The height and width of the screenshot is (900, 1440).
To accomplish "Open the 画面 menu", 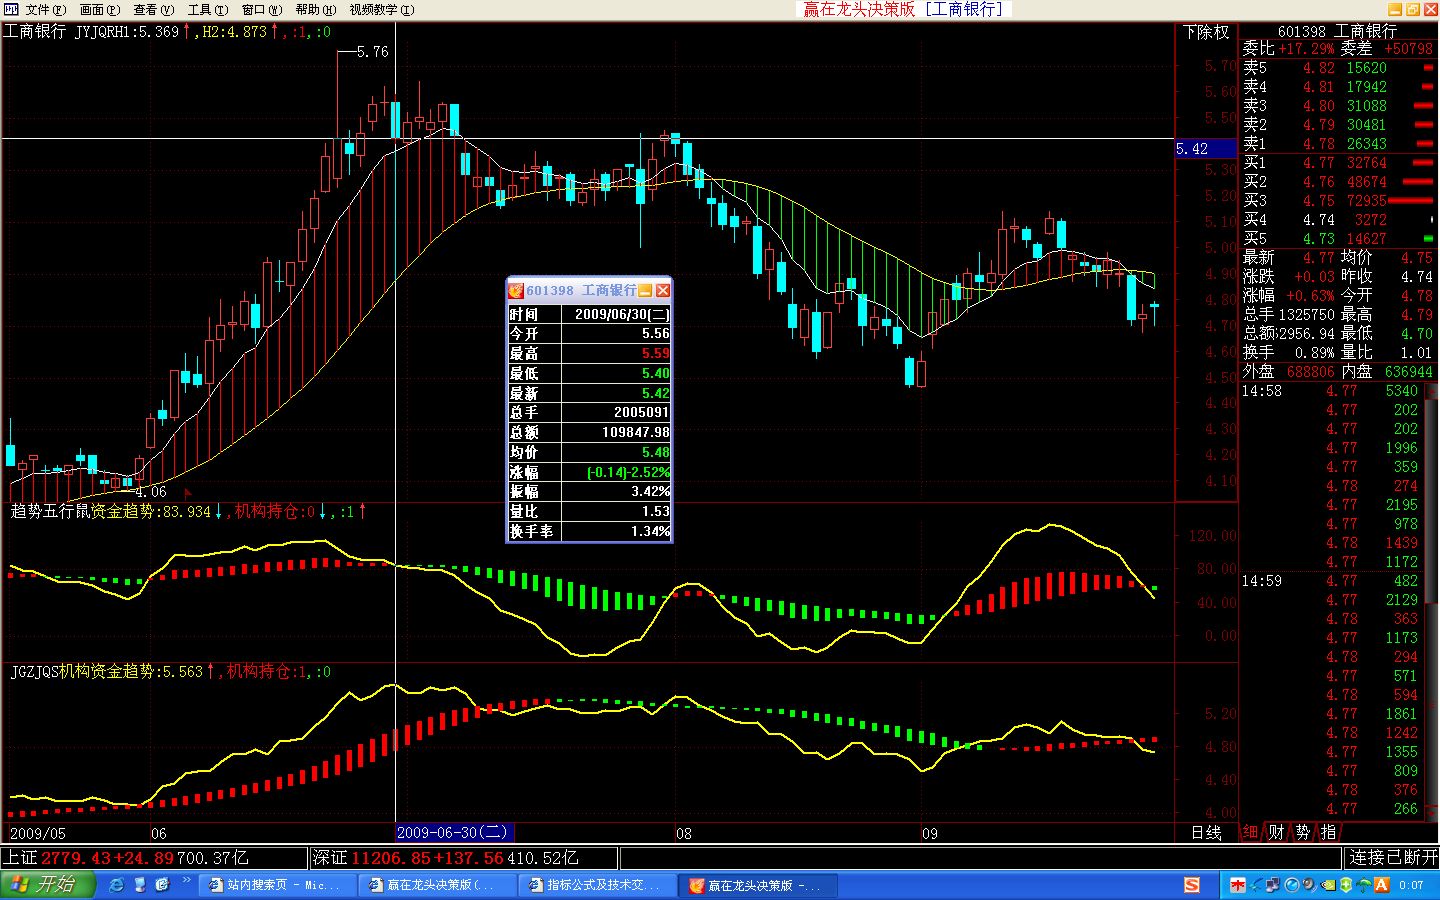I will (98, 10).
